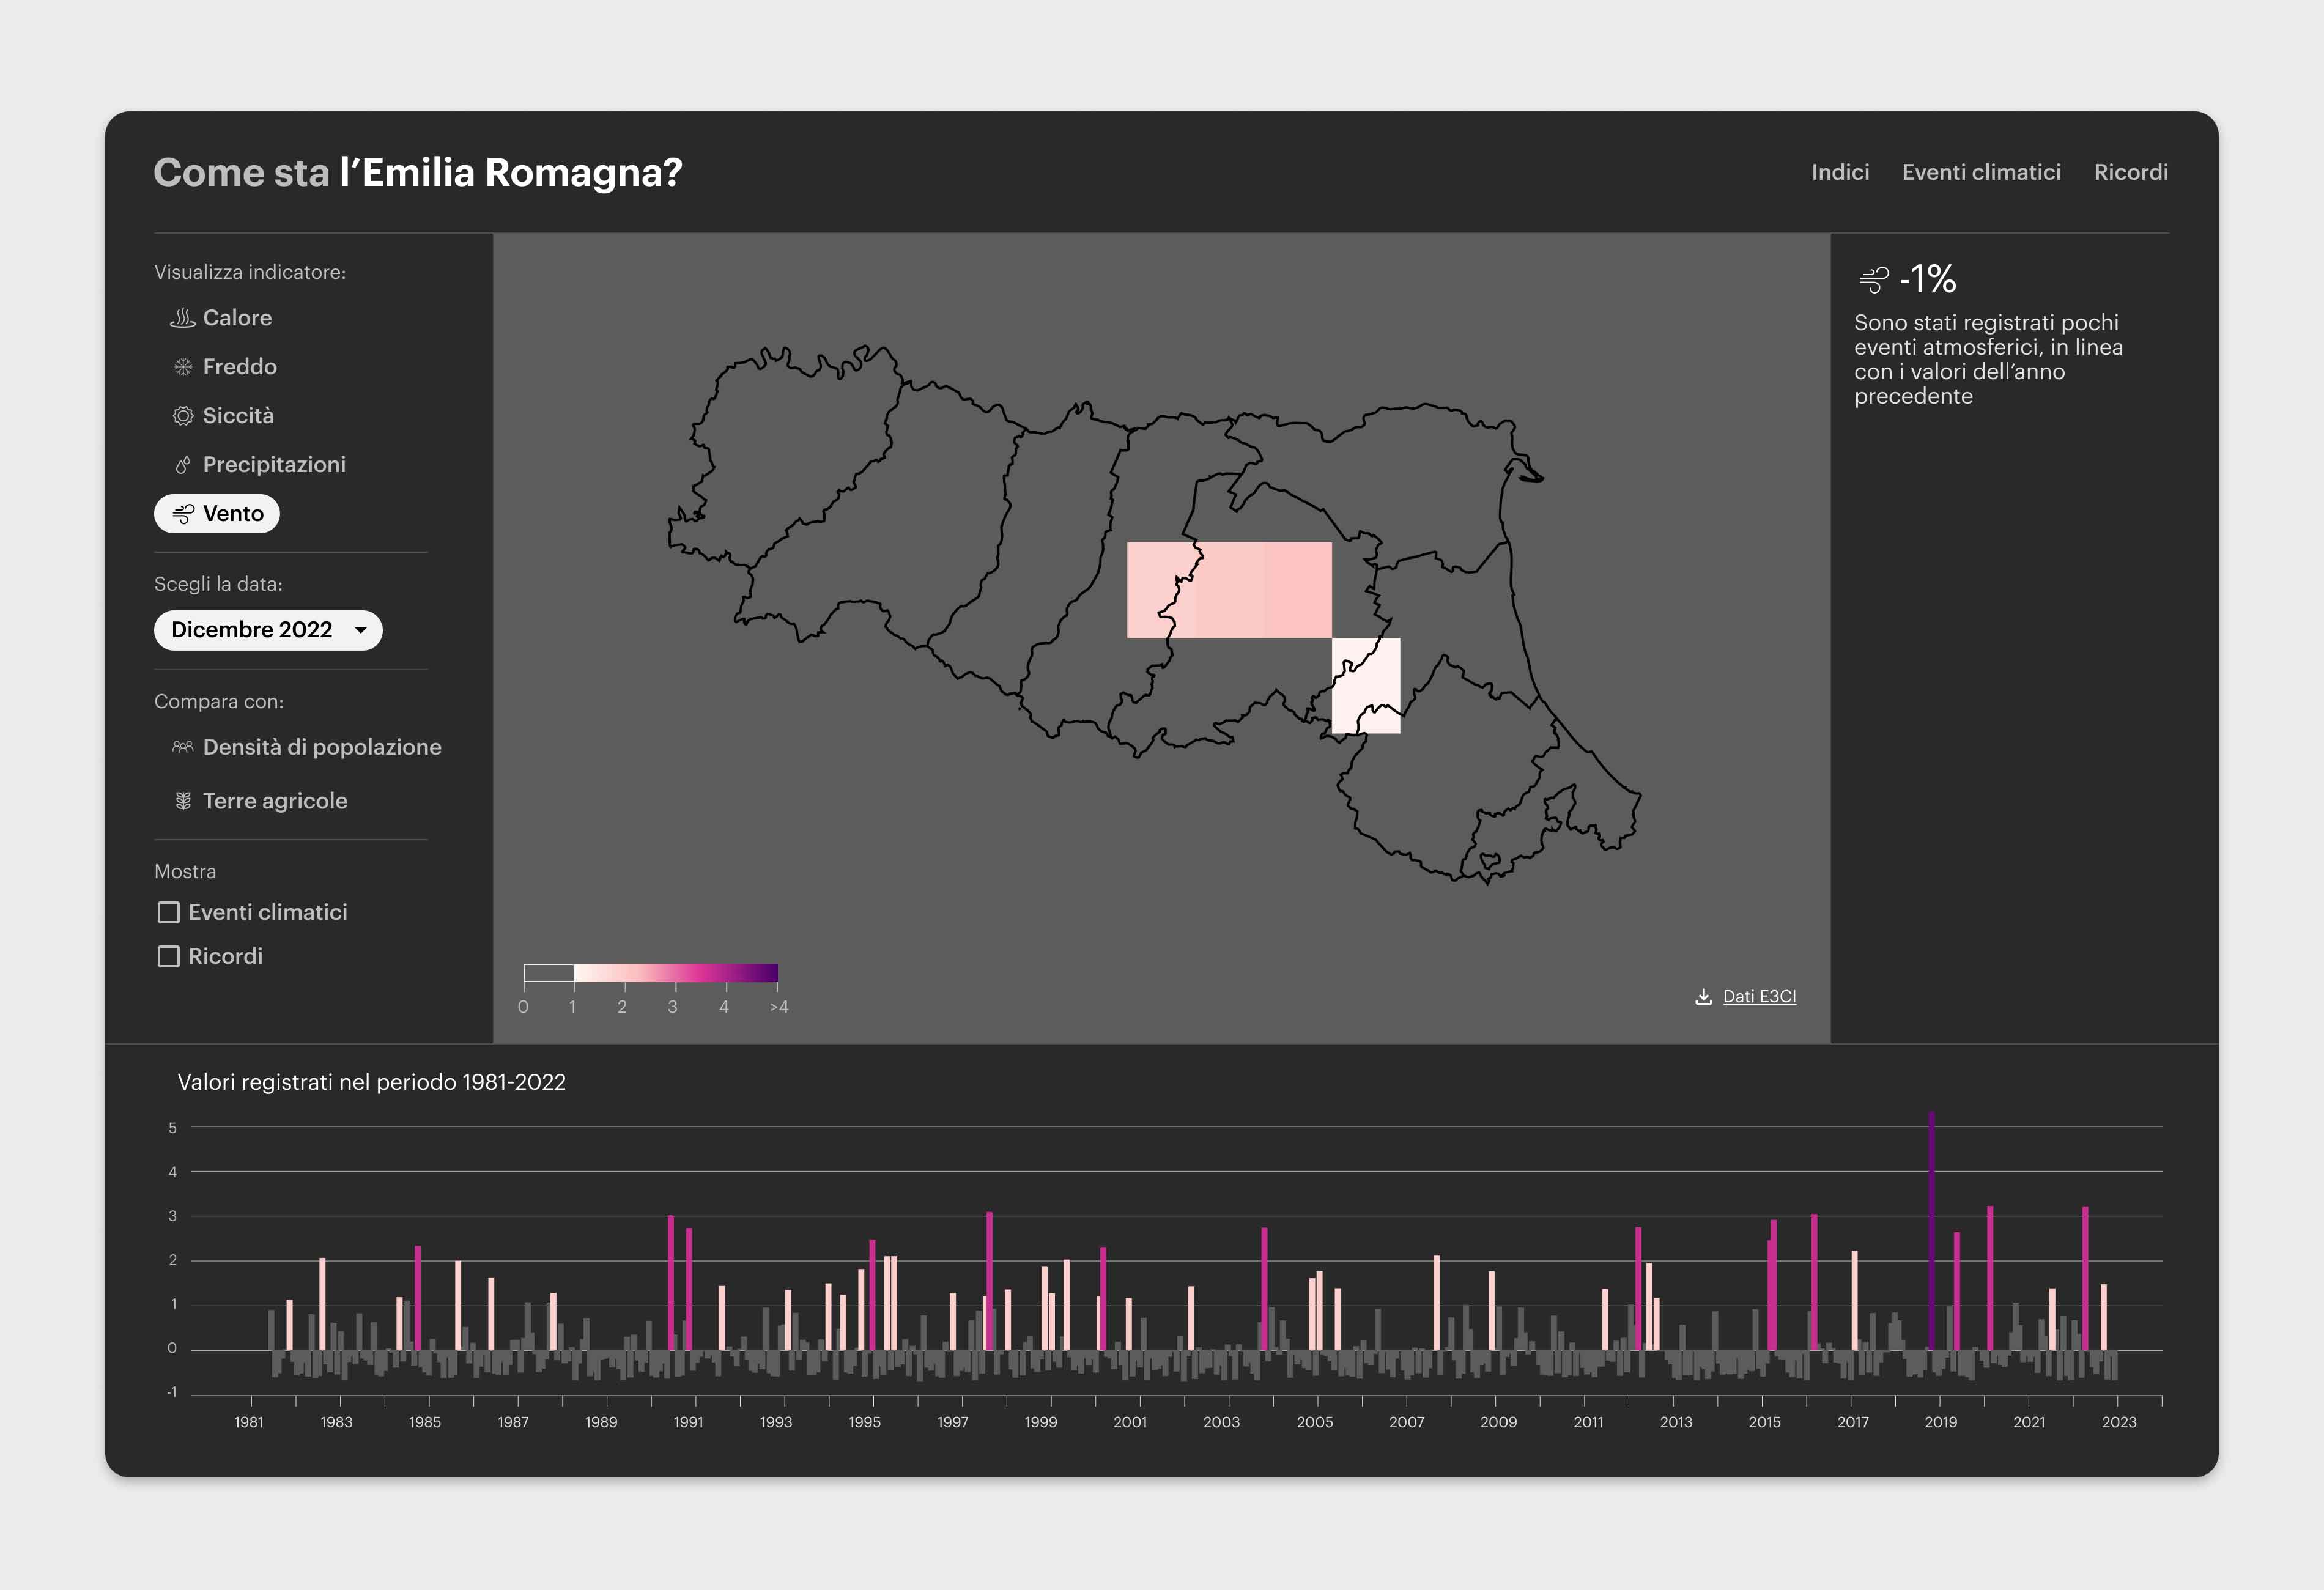The height and width of the screenshot is (1590, 2324).
Task: Select the Freddo snowflake icon
Action: click(183, 367)
